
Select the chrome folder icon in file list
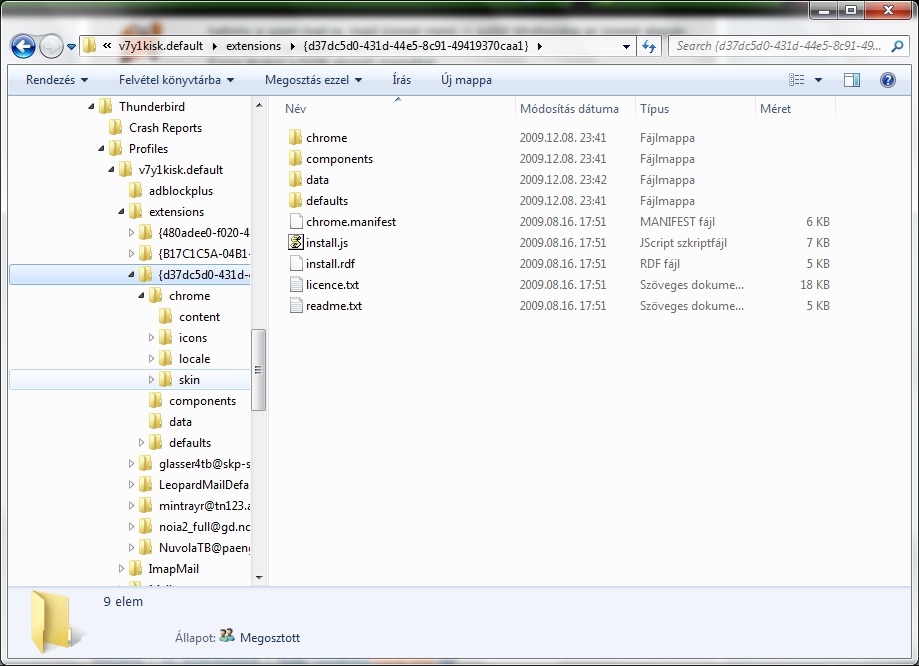tap(295, 137)
